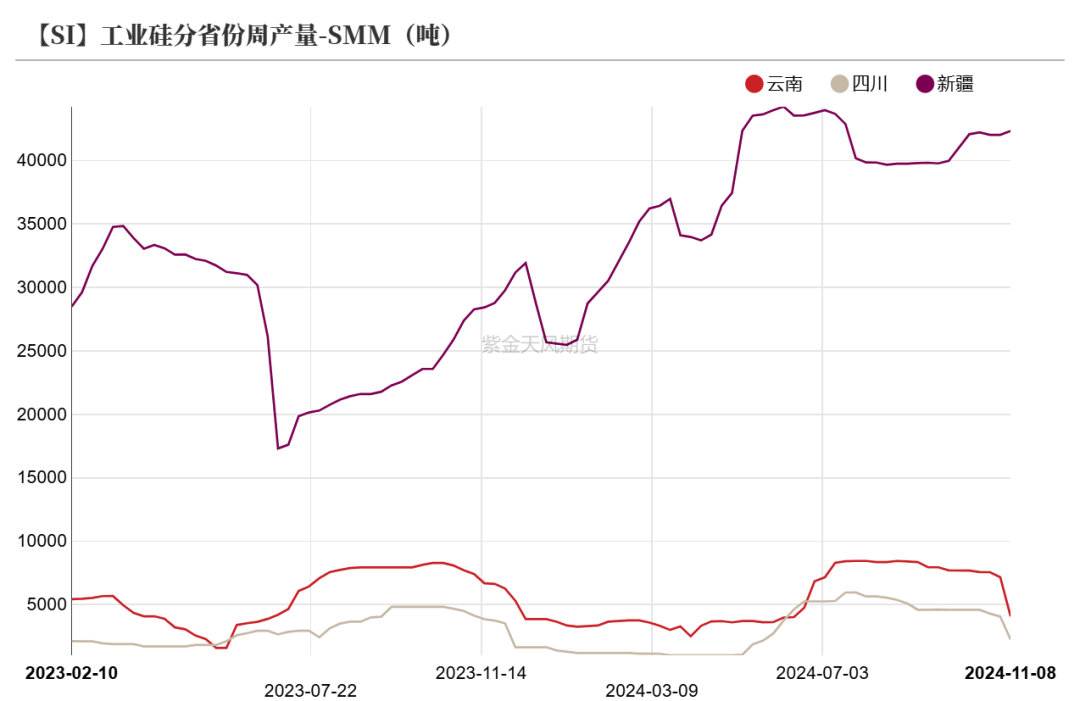Toggle the 云南 series via its legend text
1080x701 pixels.
pyautogui.click(x=785, y=84)
